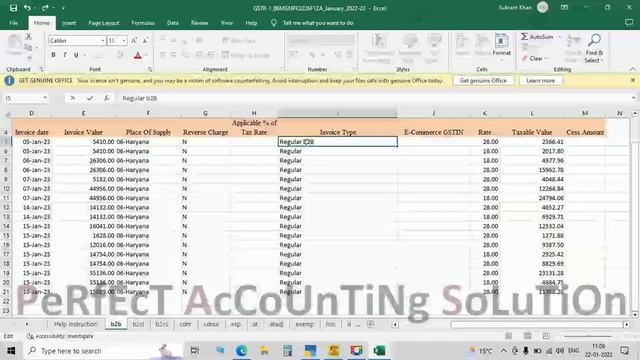Screen dimensions: 640x360
Task: Switch to Page Layout view icon
Action: click(527, 336)
